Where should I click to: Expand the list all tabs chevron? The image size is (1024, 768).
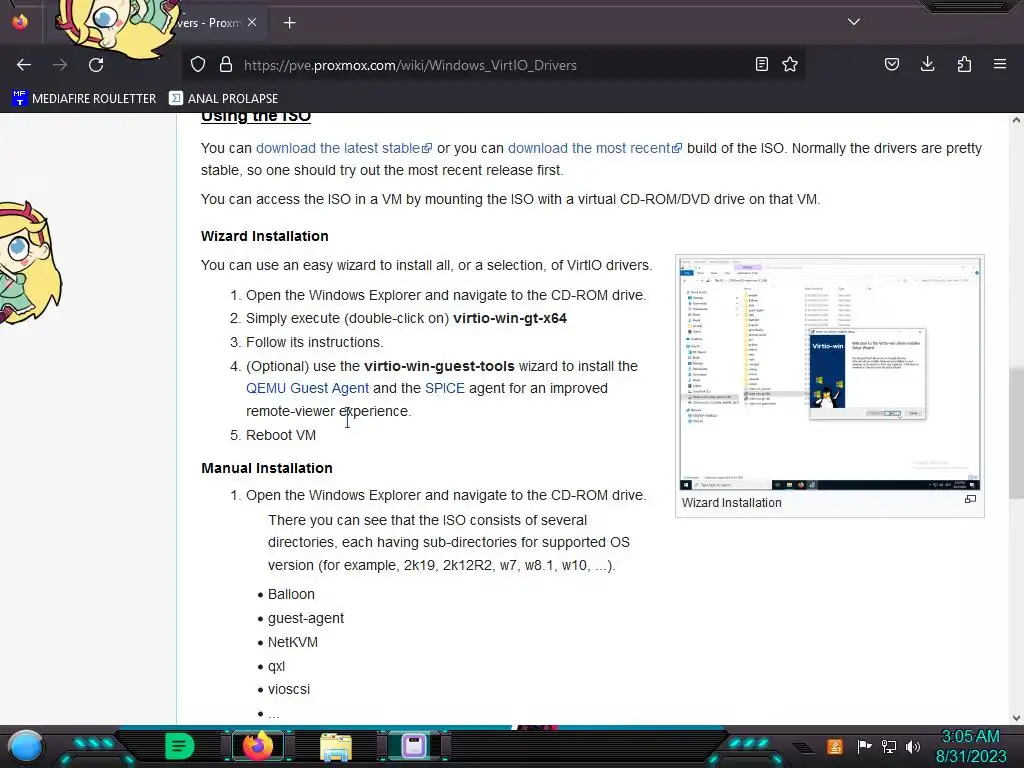(x=854, y=22)
